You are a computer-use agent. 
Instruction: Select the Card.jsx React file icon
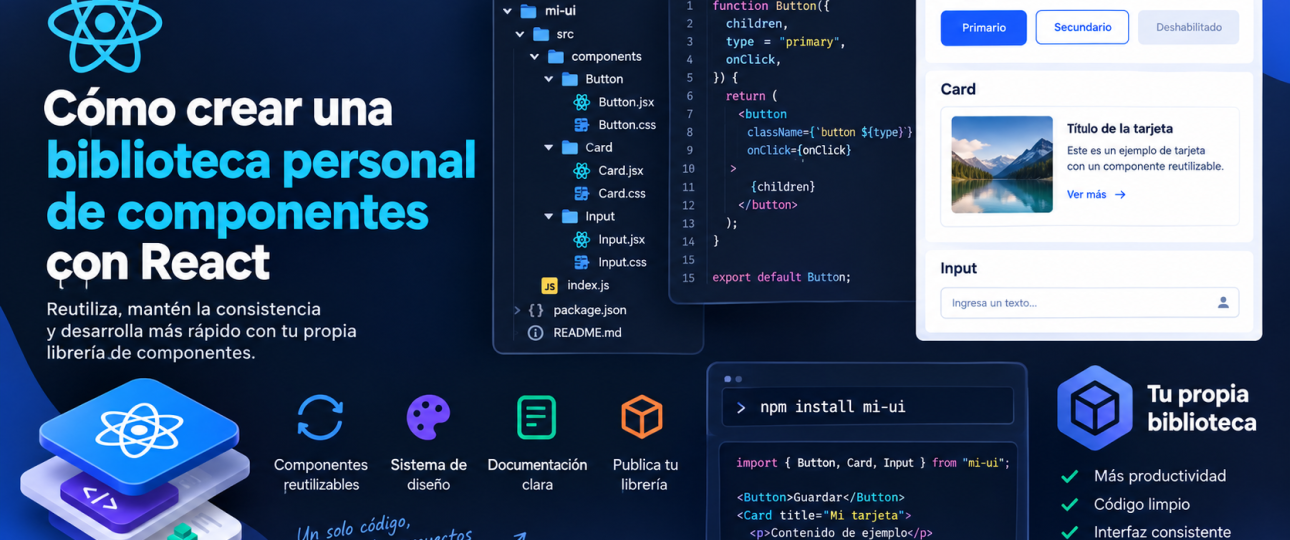[582, 171]
